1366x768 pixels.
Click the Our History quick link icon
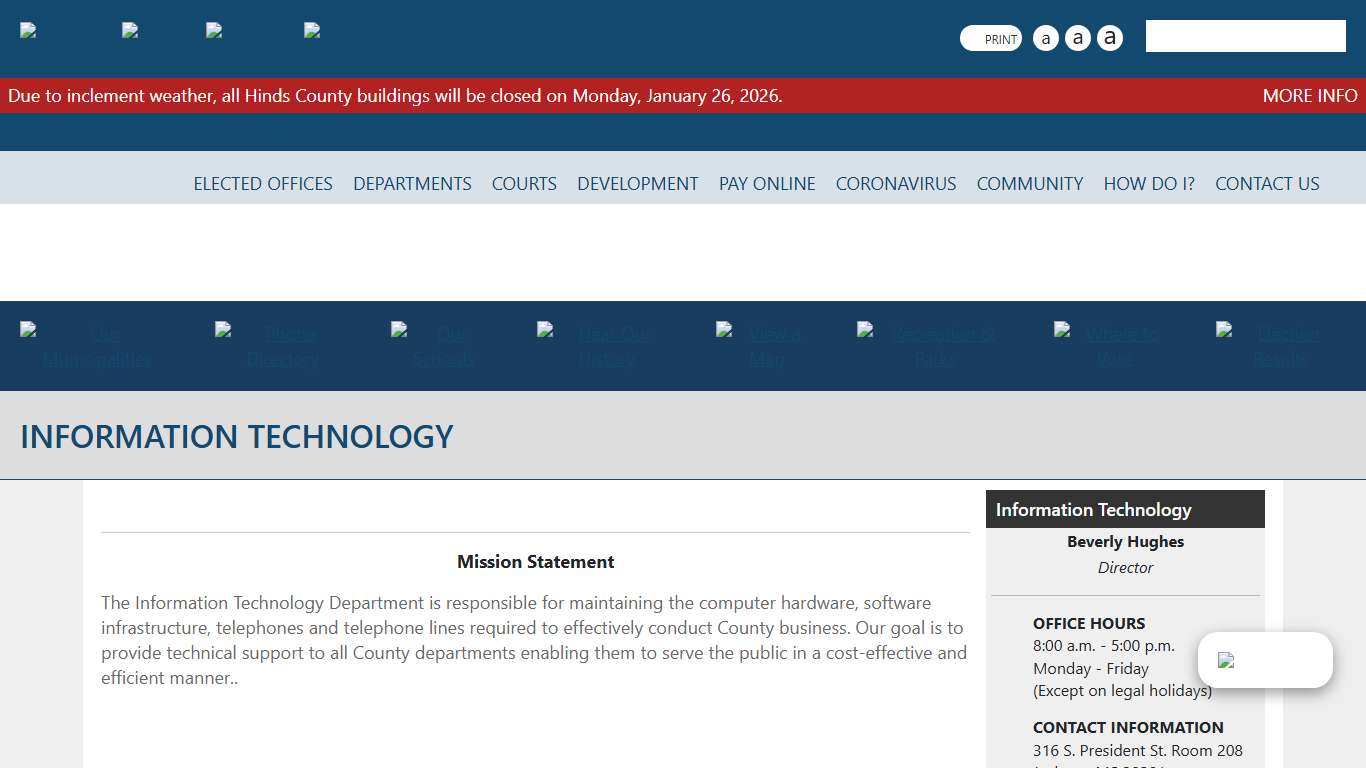pos(545,332)
